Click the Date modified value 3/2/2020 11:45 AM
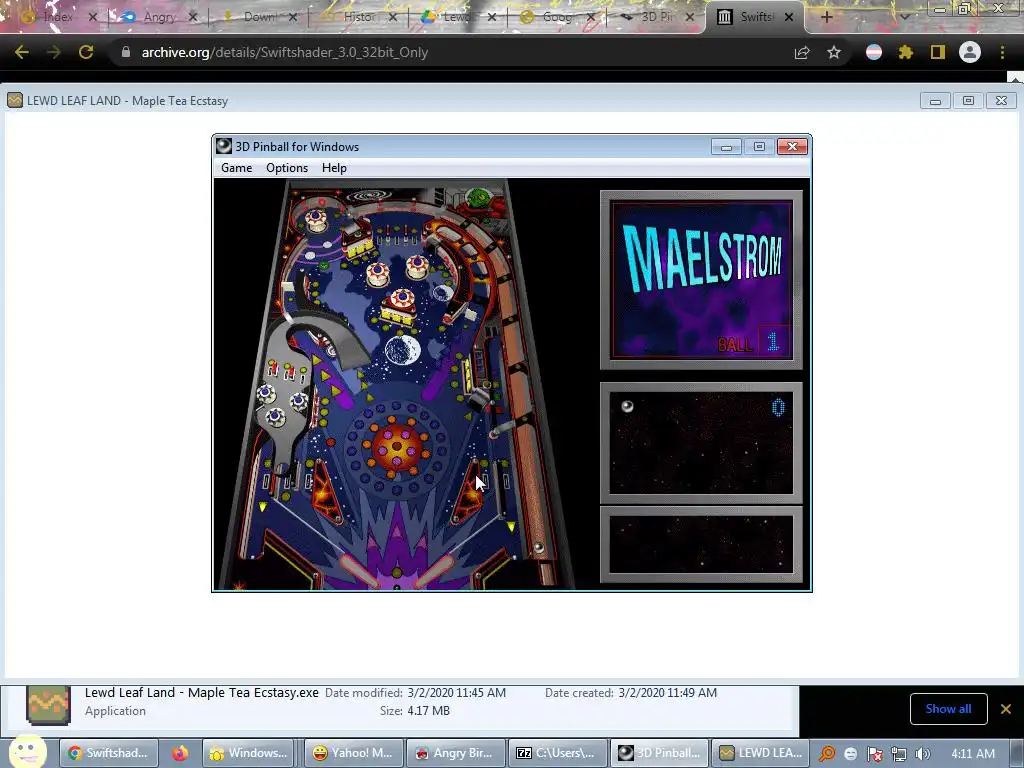1024x768 pixels. point(456,693)
